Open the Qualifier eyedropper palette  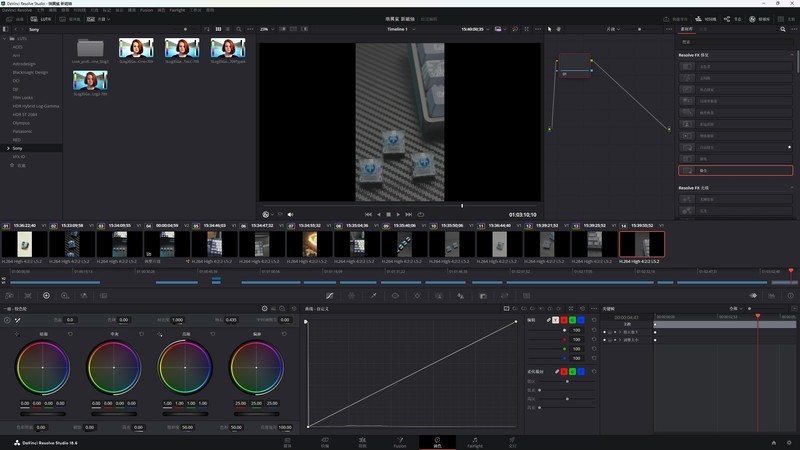373,296
